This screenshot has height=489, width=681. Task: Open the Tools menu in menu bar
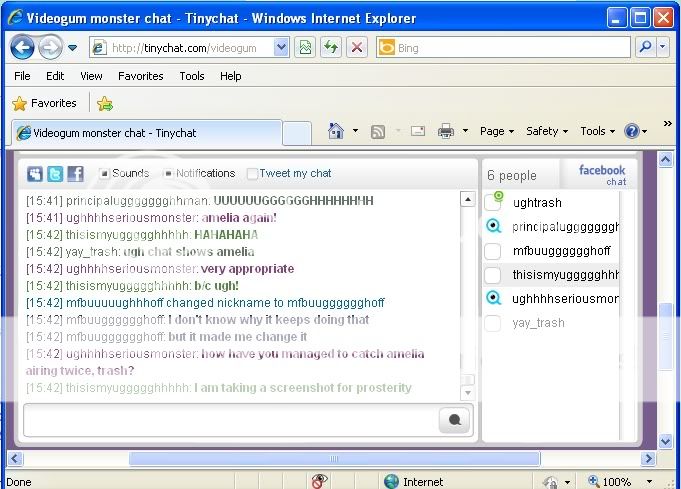pyautogui.click(x=192, y=76)
